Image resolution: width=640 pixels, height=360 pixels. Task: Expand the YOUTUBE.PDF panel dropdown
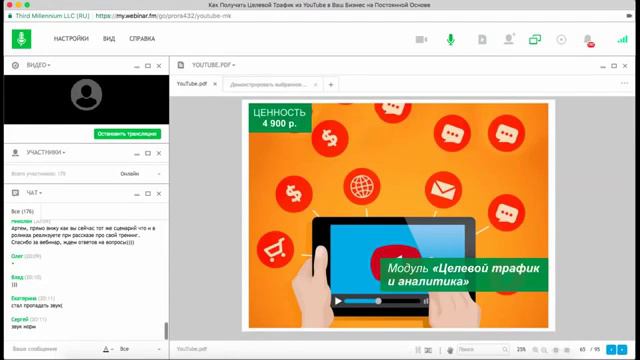pos(213,65)
